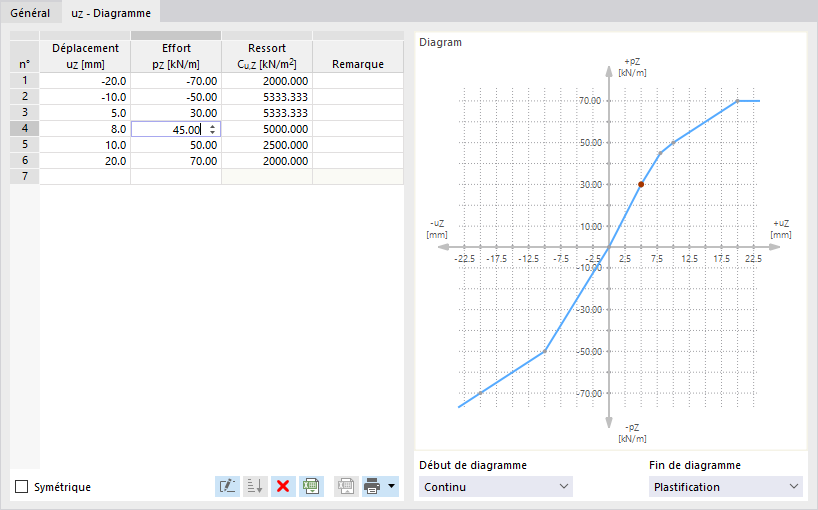Click the highlighted red point on the diagram
Screen dimensions: 818x510
[641, 184]
